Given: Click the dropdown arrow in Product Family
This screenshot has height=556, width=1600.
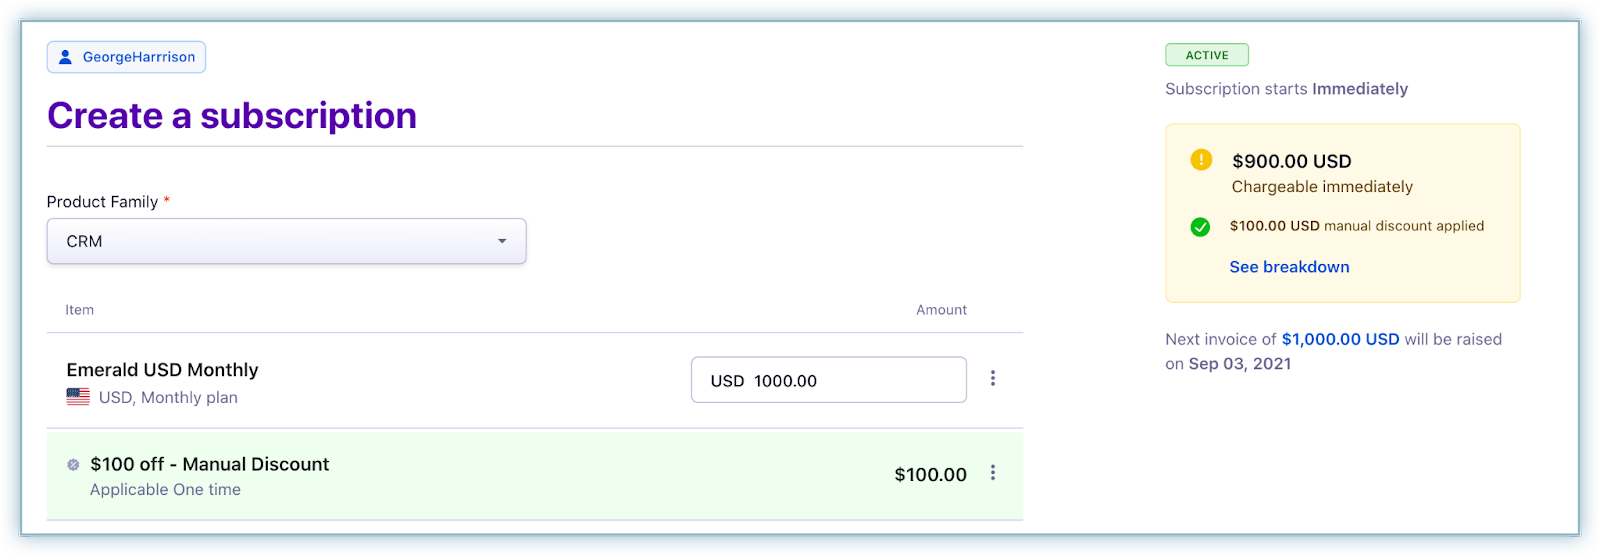Looking at the screenshot, I should coord(502,241).
